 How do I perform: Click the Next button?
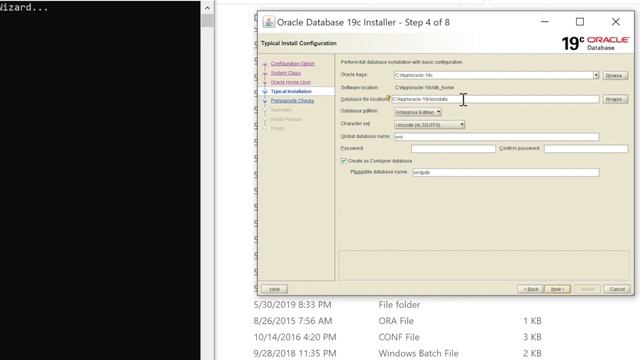click(x=558, y=289)
